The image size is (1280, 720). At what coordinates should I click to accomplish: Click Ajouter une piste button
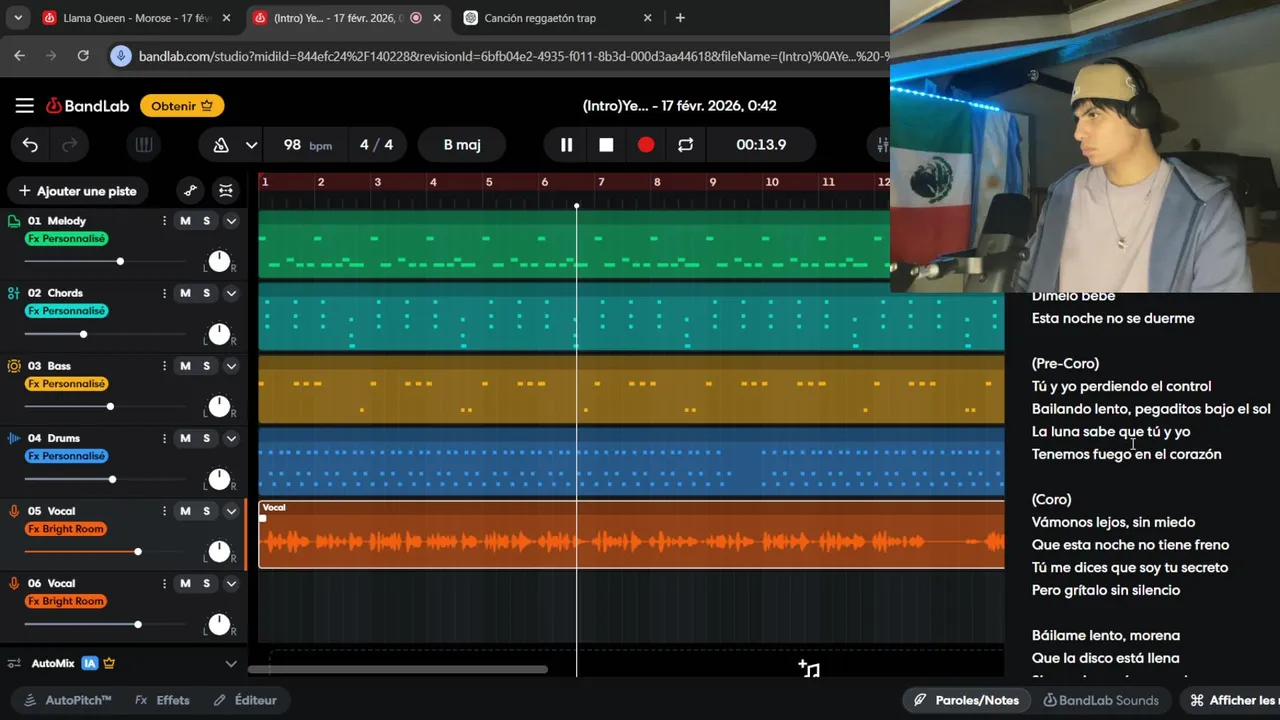tap(77, 191)
